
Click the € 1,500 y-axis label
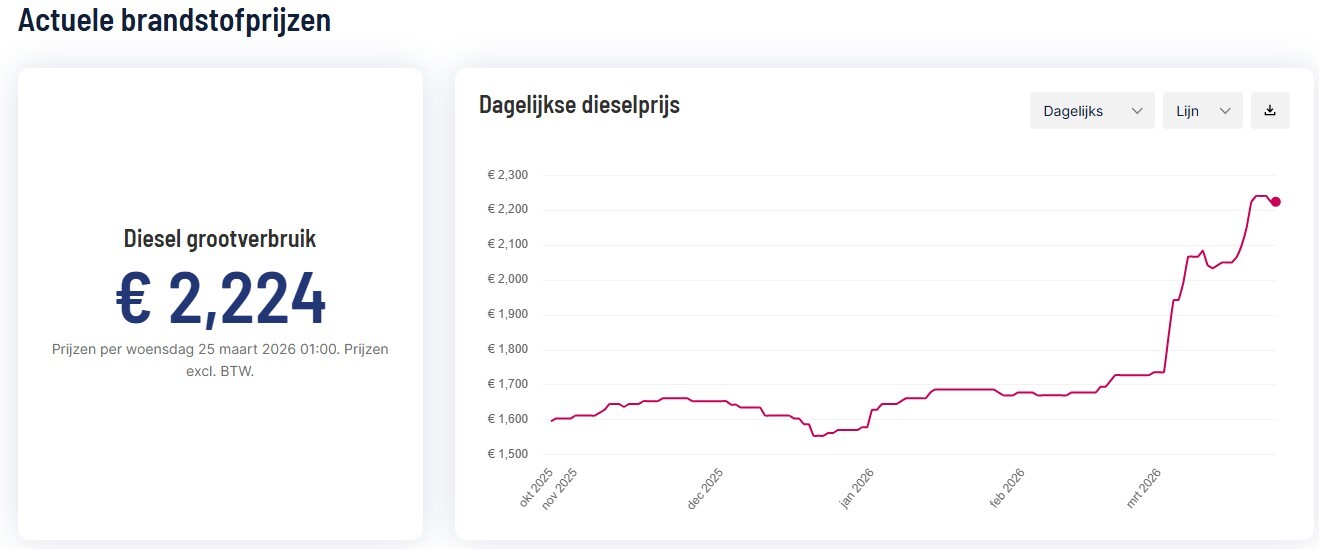pos(507,454)
